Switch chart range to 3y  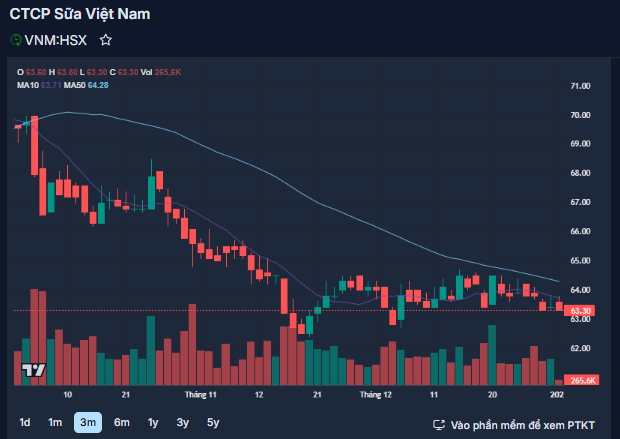[x=183, y=422]
